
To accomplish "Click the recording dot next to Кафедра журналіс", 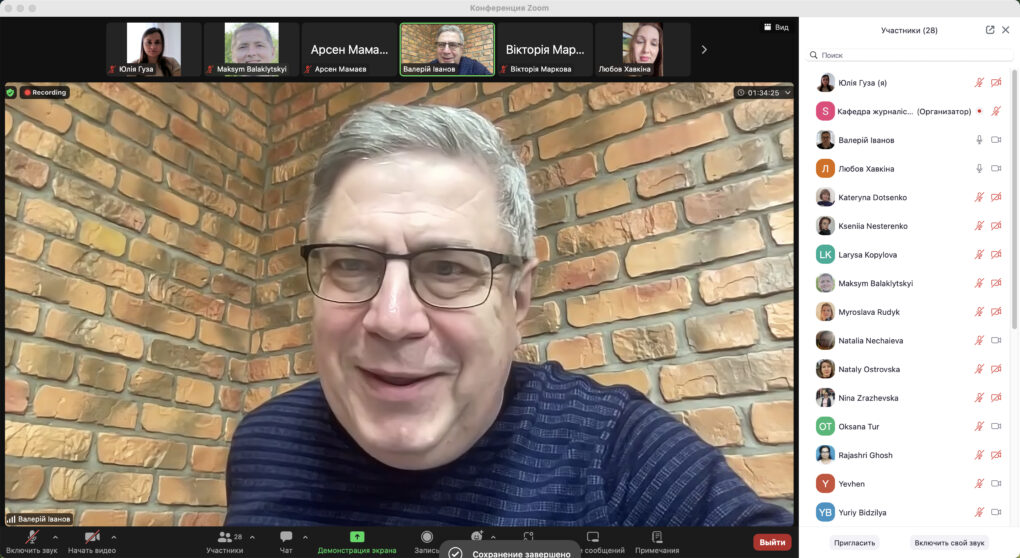I will [x=979, y=111].
